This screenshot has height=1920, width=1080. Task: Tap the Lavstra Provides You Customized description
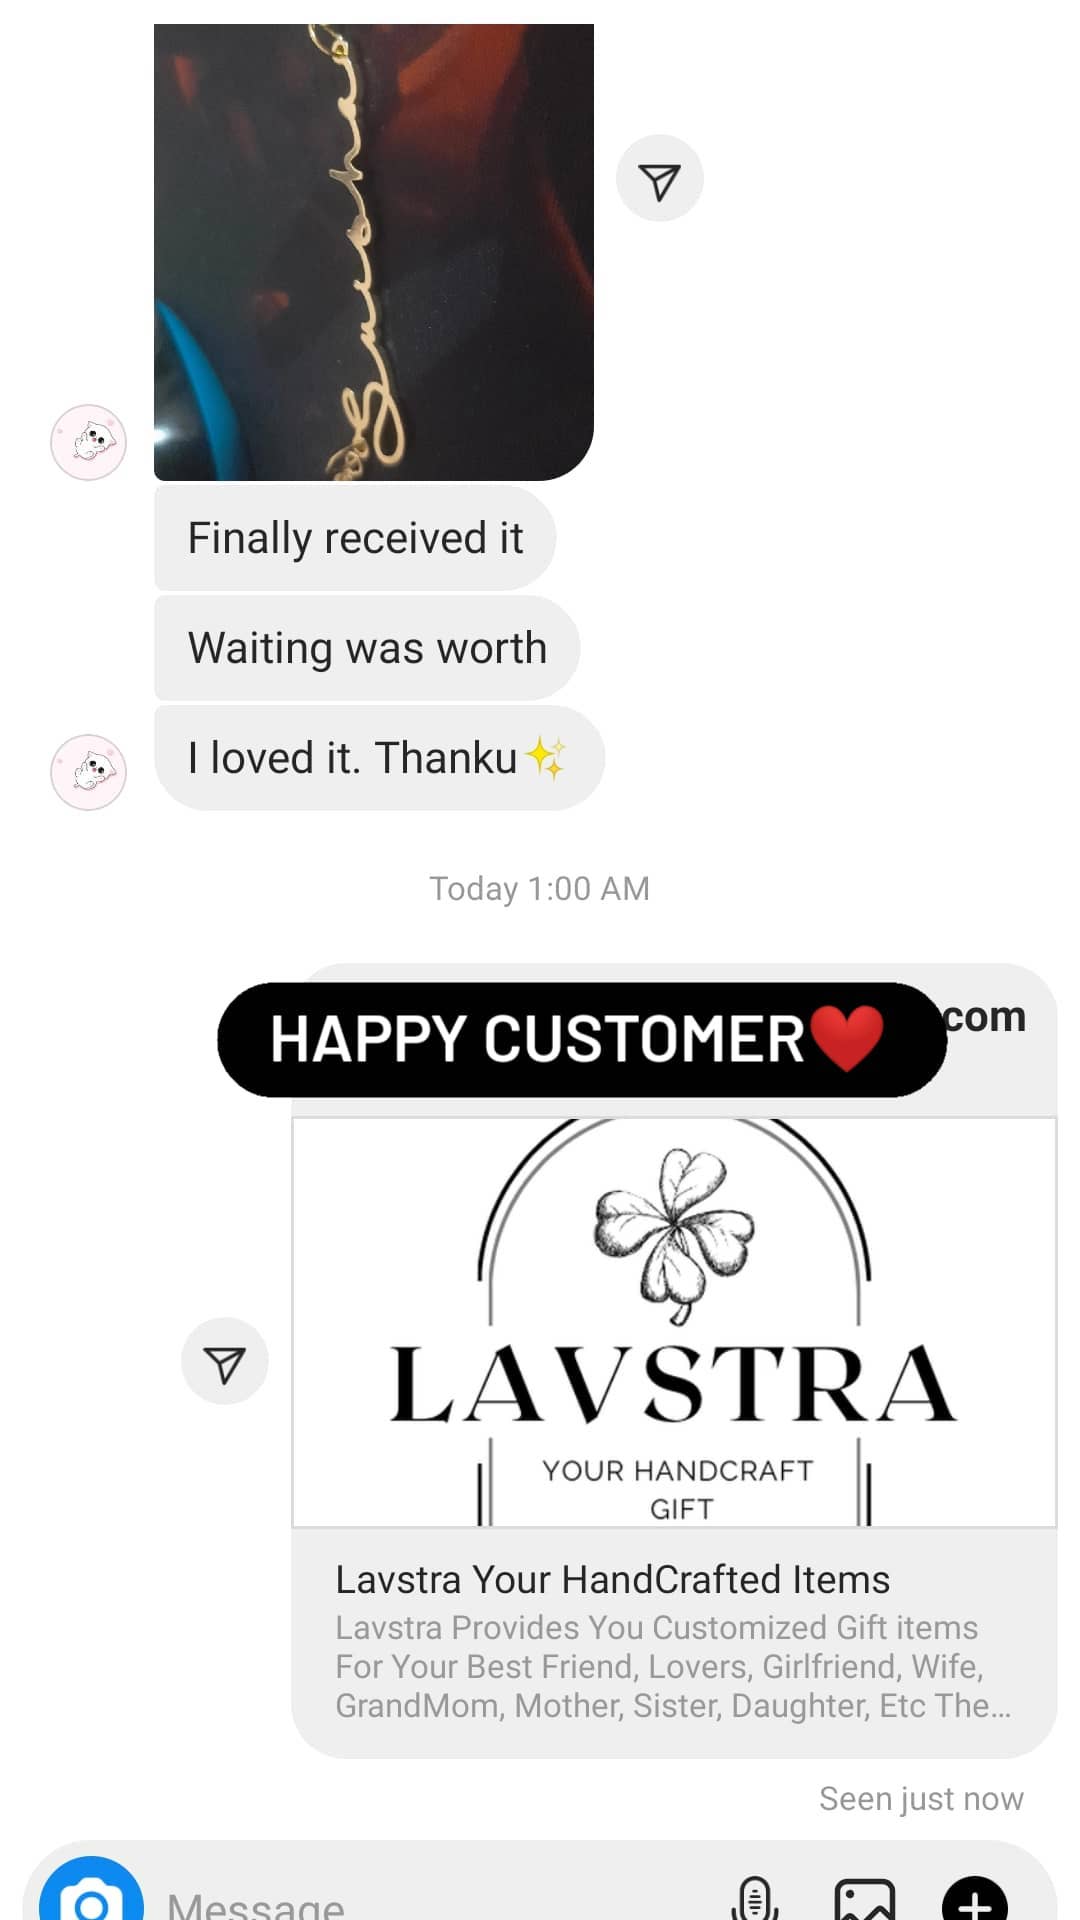pyautogui.click(x=673, y=1666)
